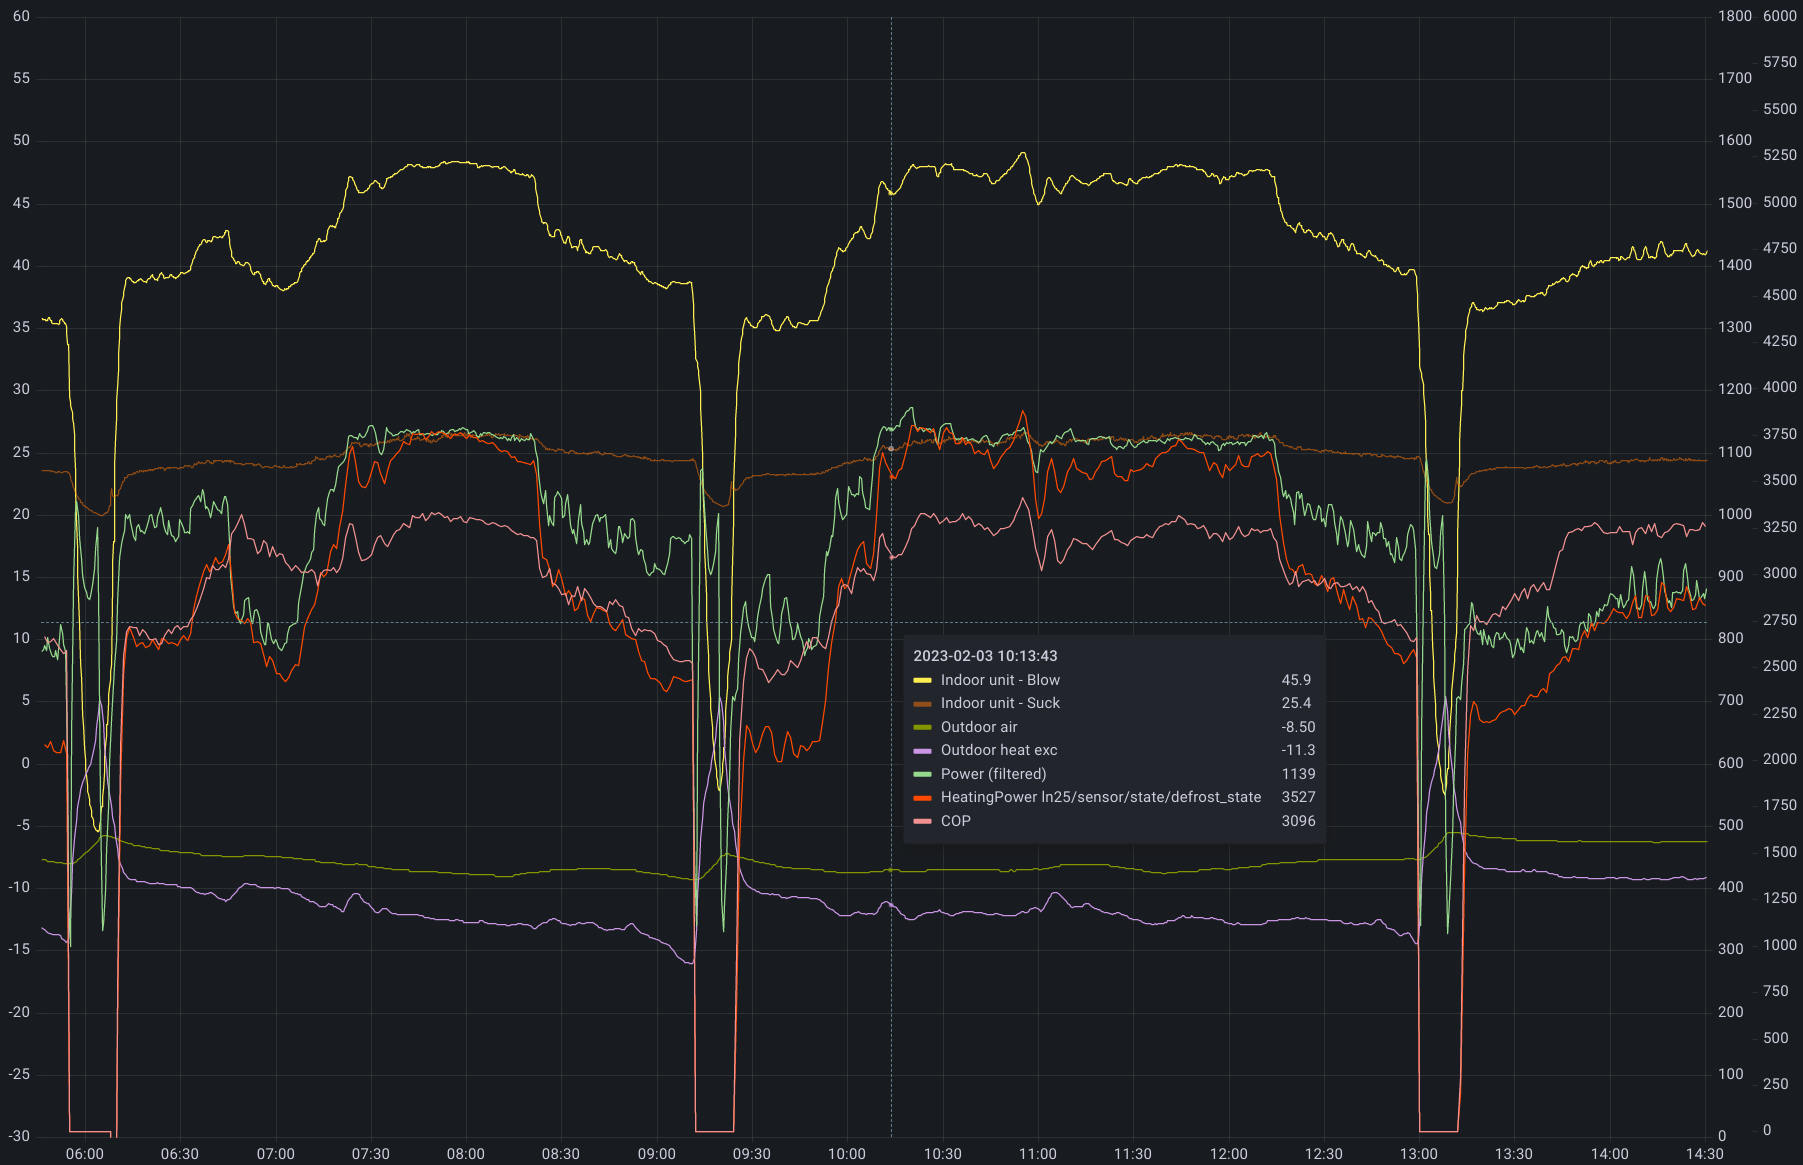Screen dimensions: 1803x1165
Task: Click the 6000 label on far-right axis
Action: [x=1779, y=16]
